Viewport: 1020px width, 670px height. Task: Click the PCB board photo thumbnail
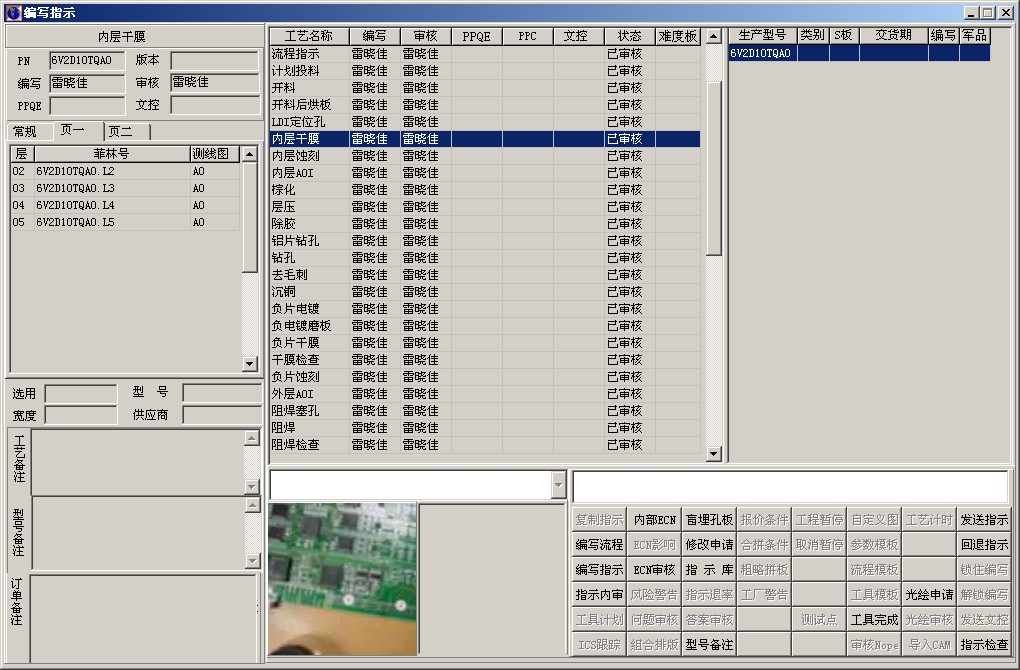[x=342, y=579]
